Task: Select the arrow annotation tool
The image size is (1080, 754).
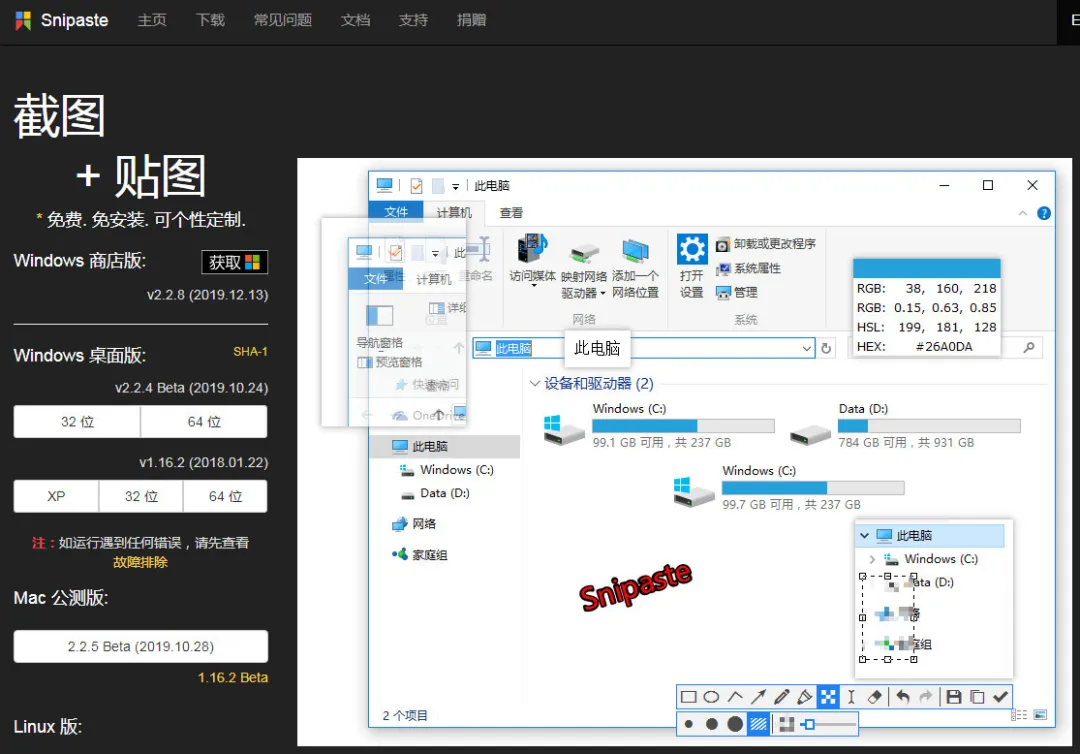Action: coord(758,697)
